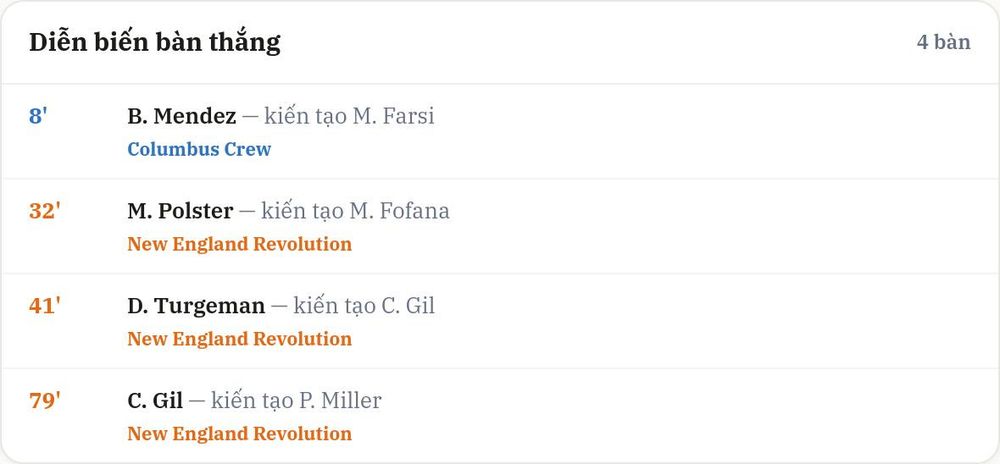
Task: Select the 41' minute marker
Action: tap(45, 306)
